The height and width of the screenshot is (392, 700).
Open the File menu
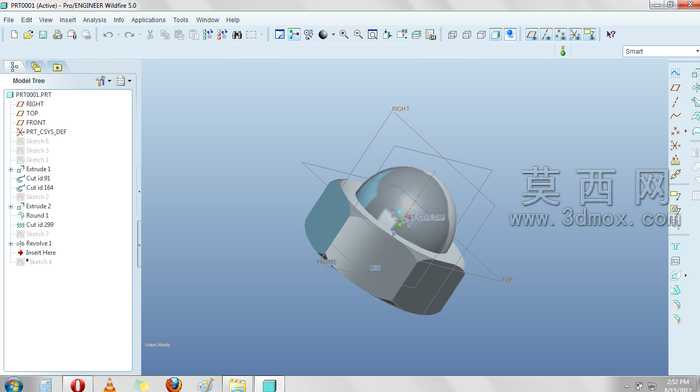click(x=8, y=20)
